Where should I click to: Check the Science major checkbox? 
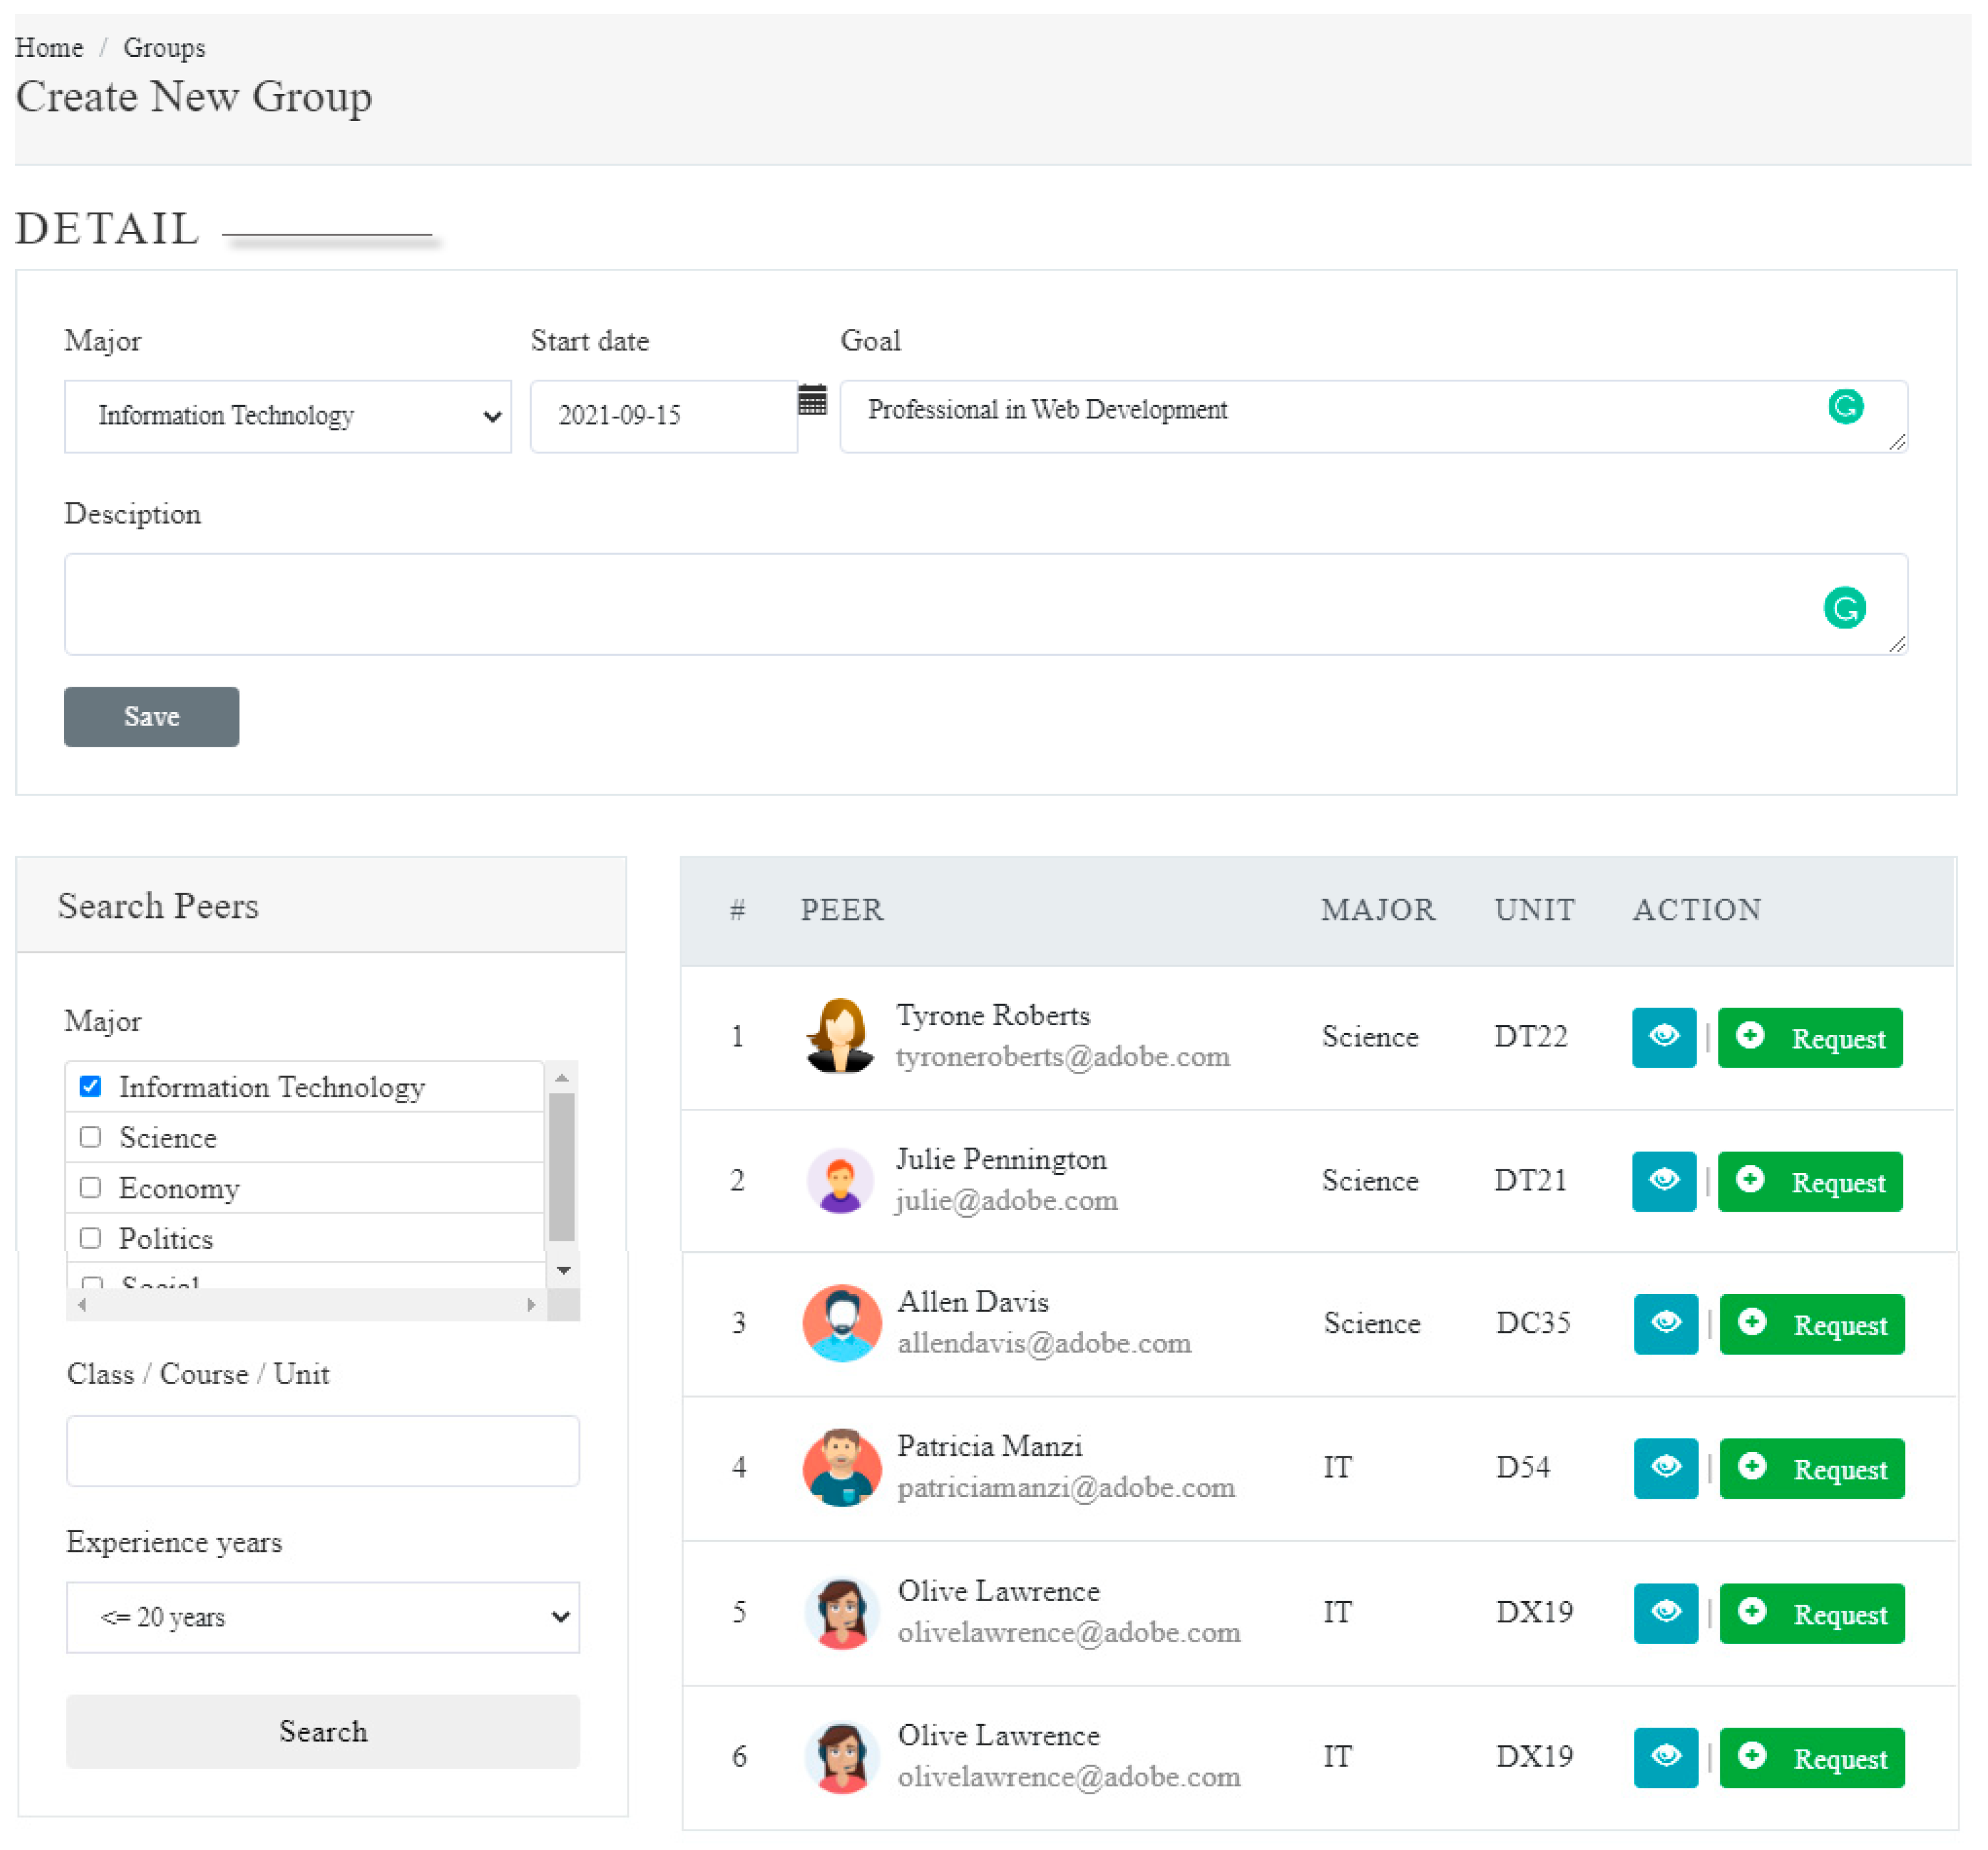(x=91, y=1137)
